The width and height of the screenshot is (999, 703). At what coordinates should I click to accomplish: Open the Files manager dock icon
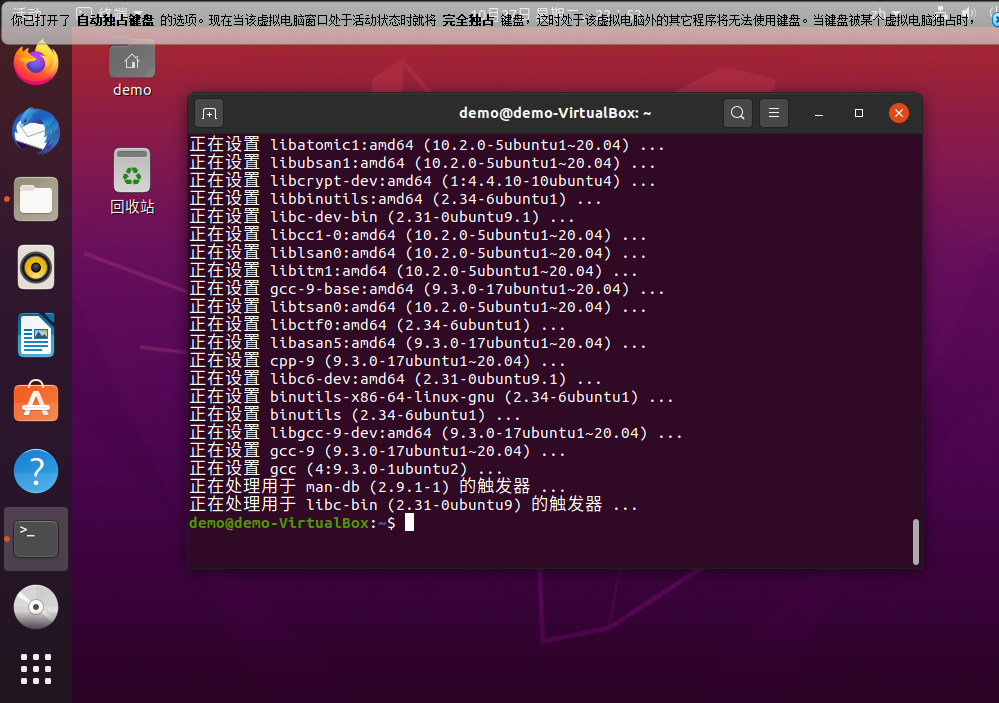(36, 199)
